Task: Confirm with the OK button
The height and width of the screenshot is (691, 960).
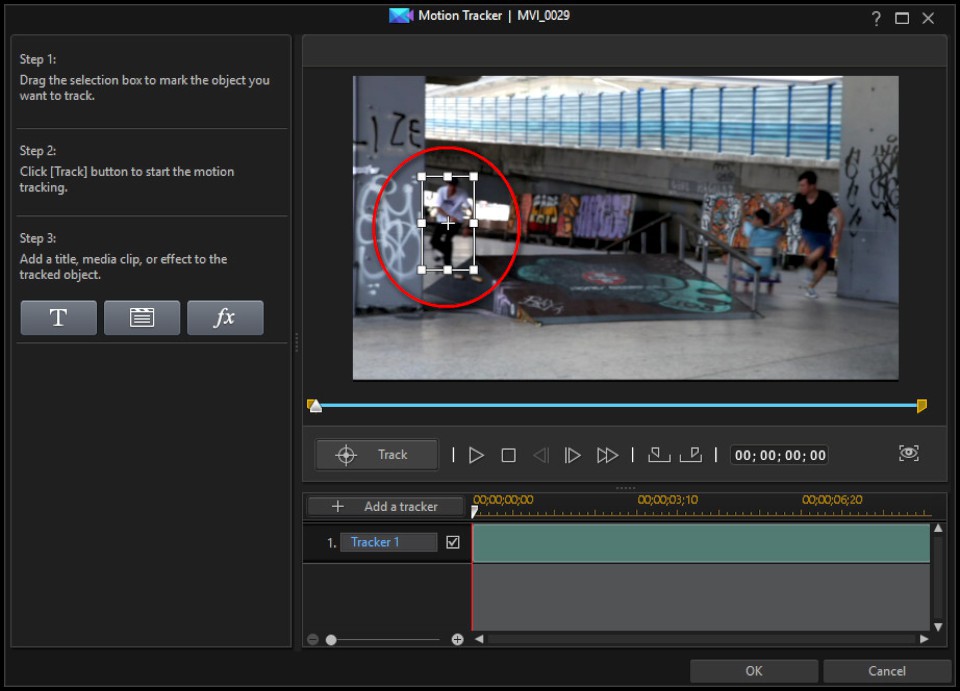Action: (x=754, y=671)
